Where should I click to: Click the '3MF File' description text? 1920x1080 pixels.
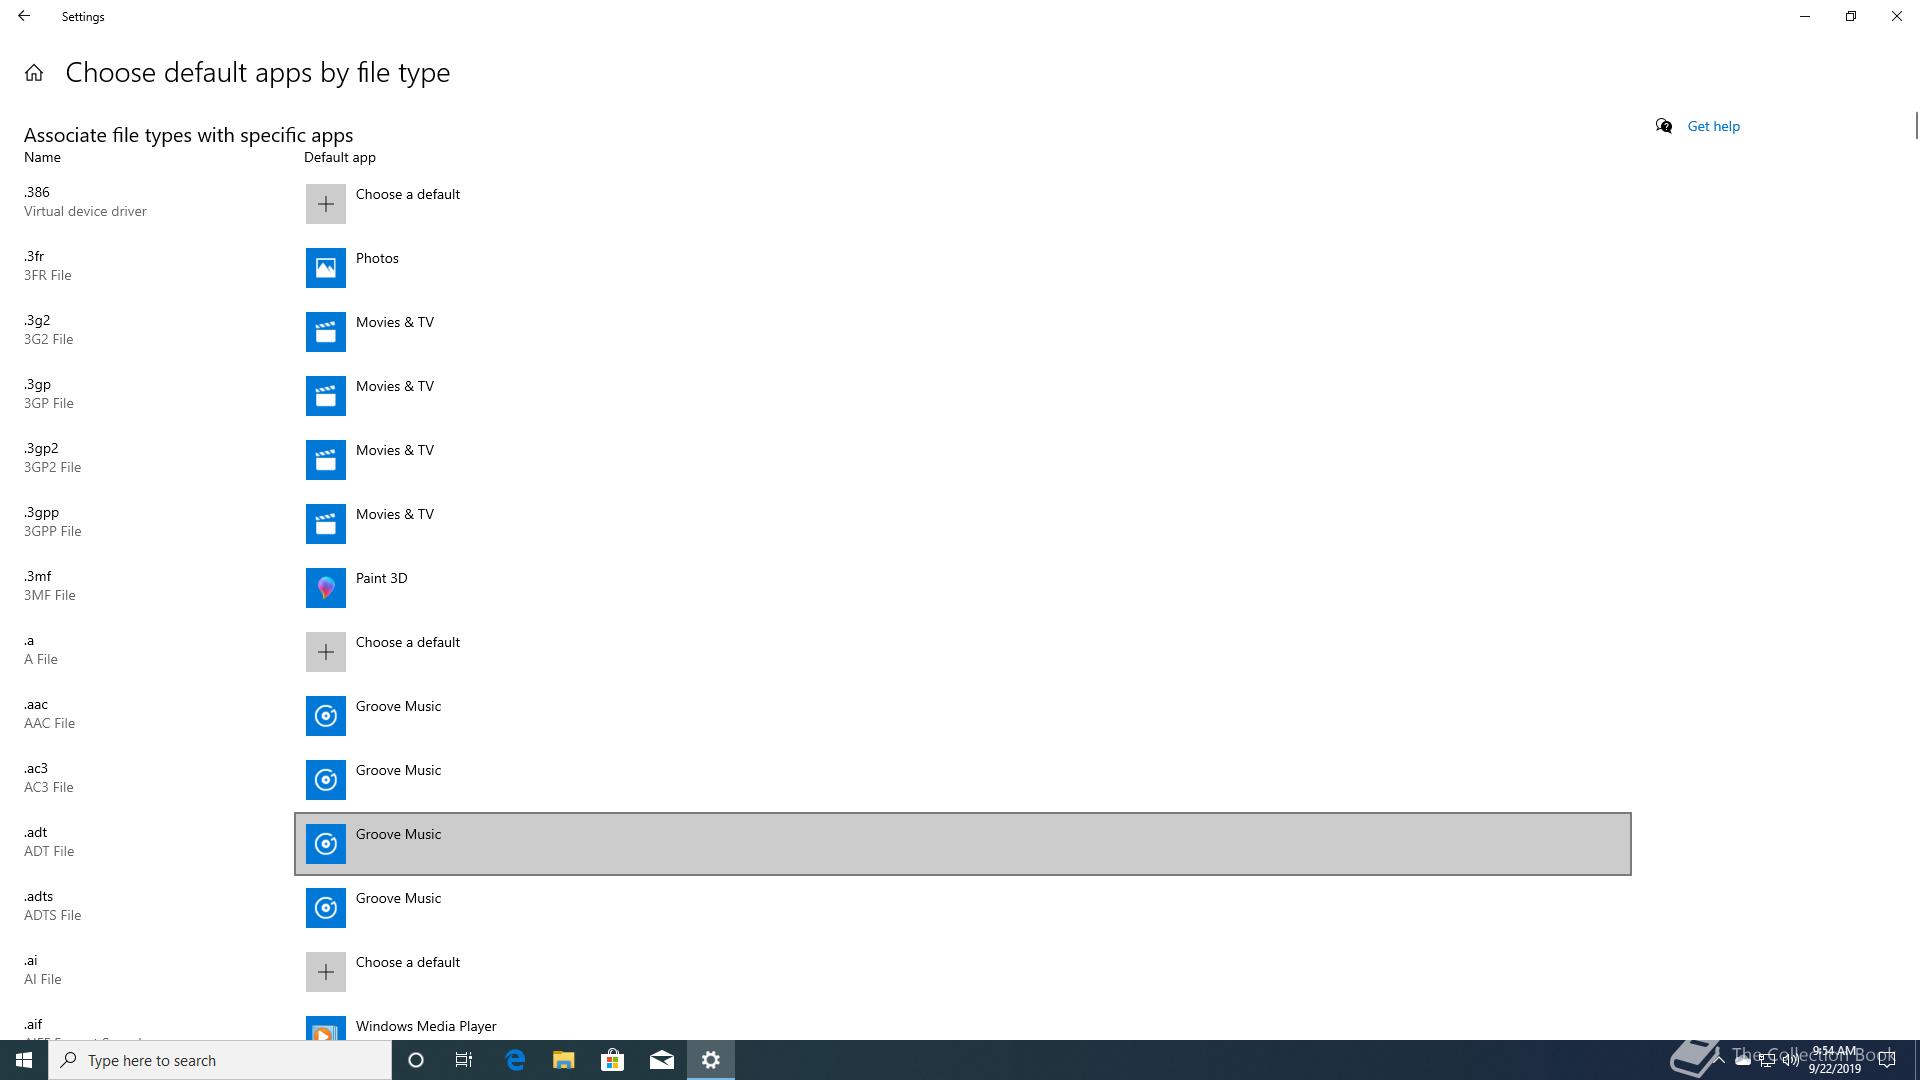coord(50,595)
